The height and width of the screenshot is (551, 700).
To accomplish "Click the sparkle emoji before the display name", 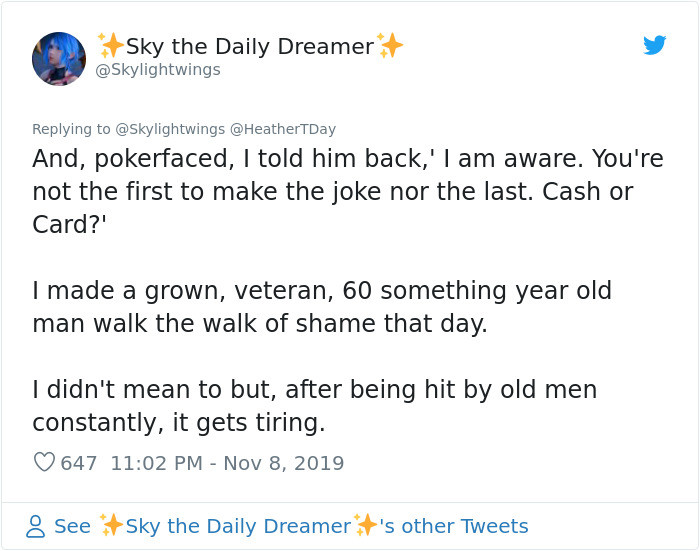I will click(x=110, y=45).
